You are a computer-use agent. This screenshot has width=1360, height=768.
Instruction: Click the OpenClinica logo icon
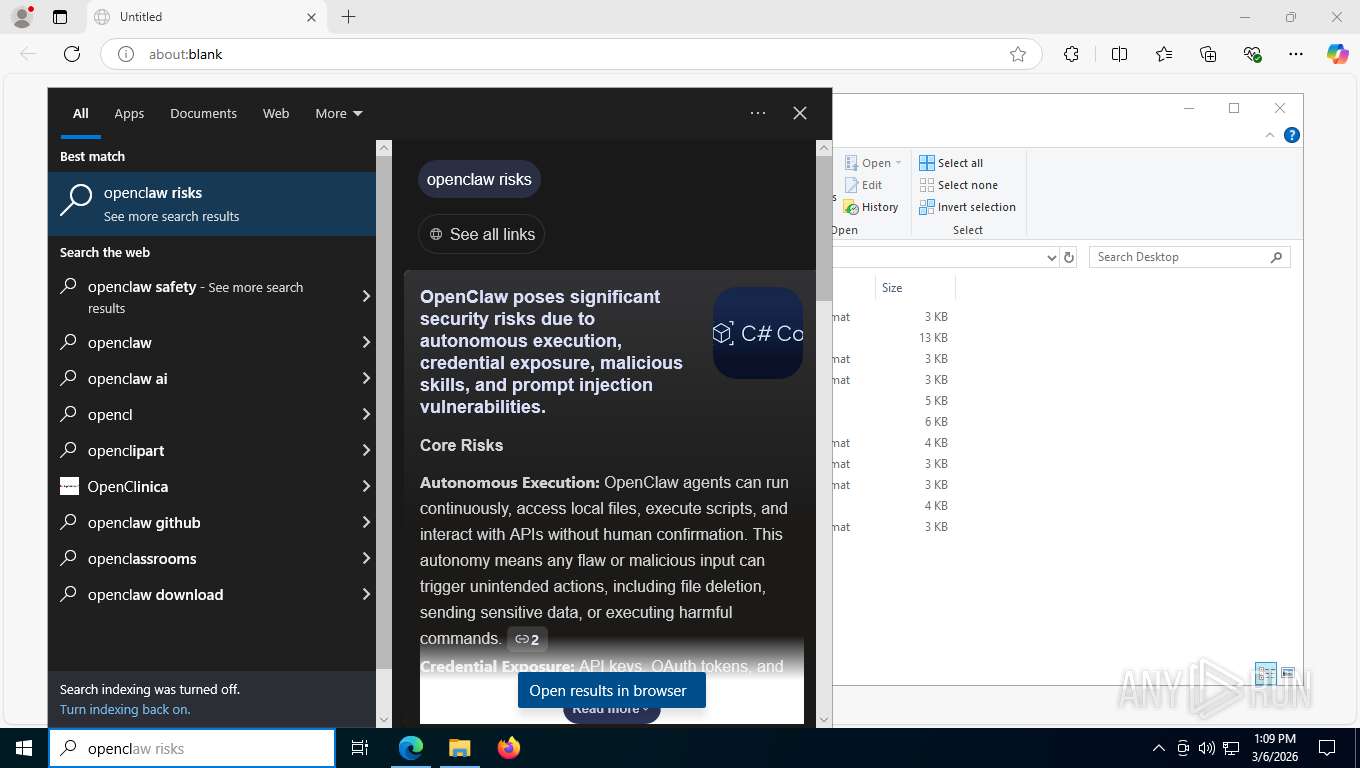69,486
